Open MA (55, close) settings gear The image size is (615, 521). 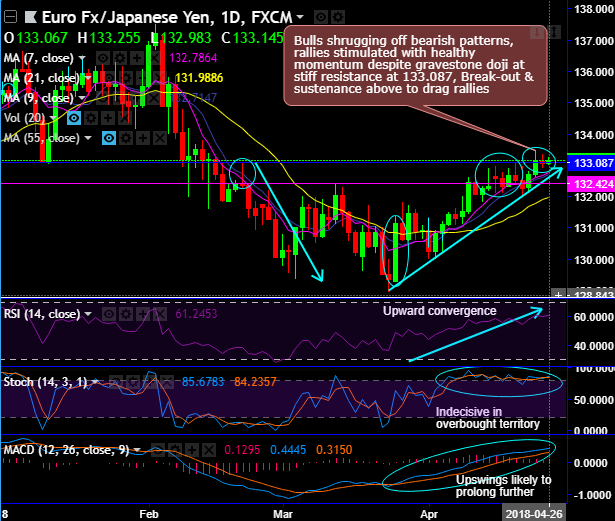[126, 138]
